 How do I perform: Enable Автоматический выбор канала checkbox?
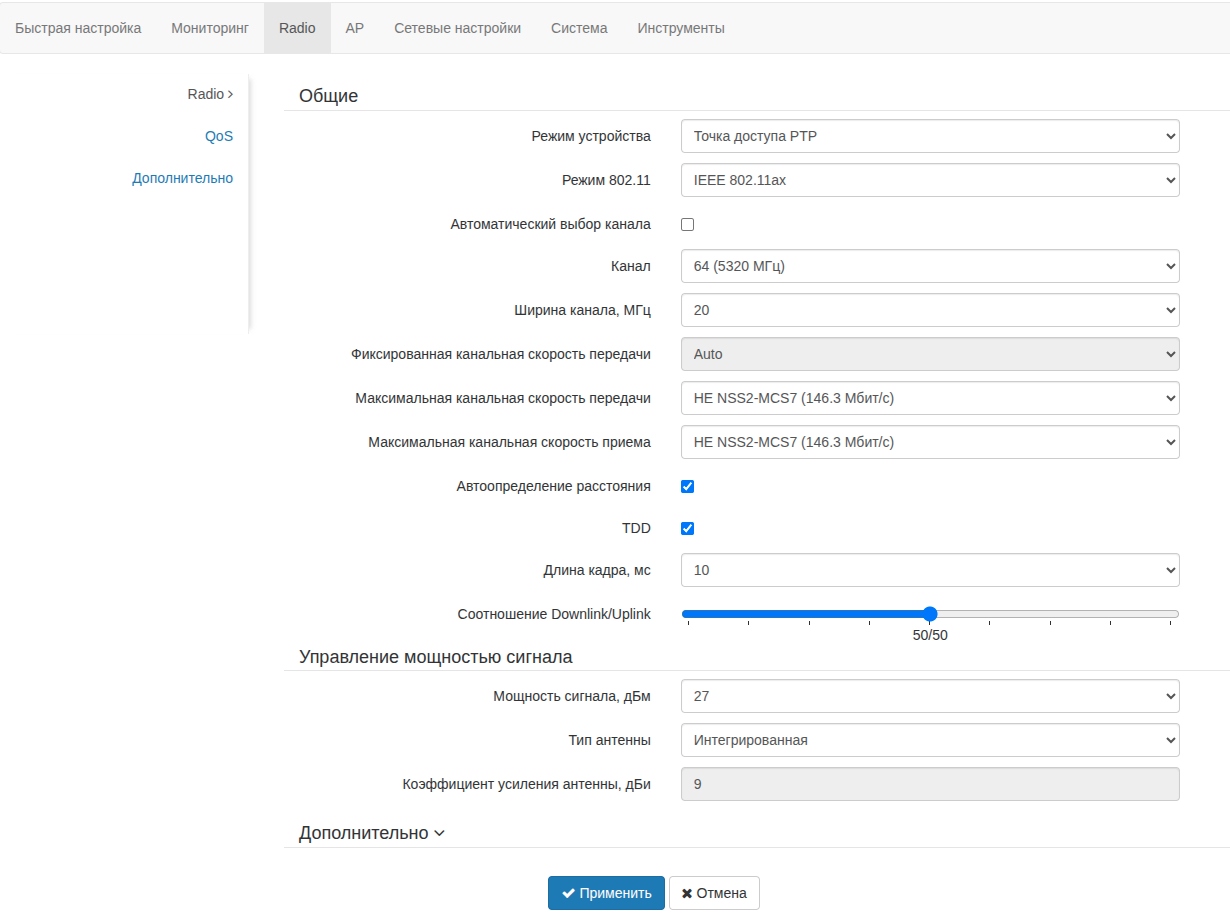[687, 225]
